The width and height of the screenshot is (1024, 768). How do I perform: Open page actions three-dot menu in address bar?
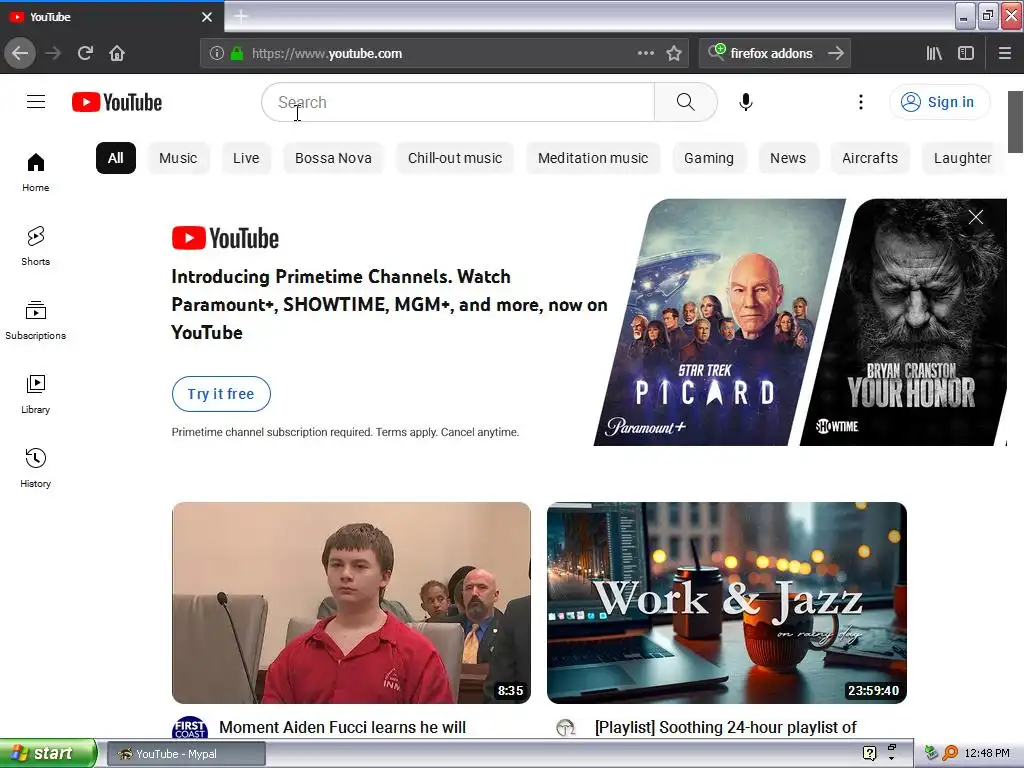click(x=645, y=53)
